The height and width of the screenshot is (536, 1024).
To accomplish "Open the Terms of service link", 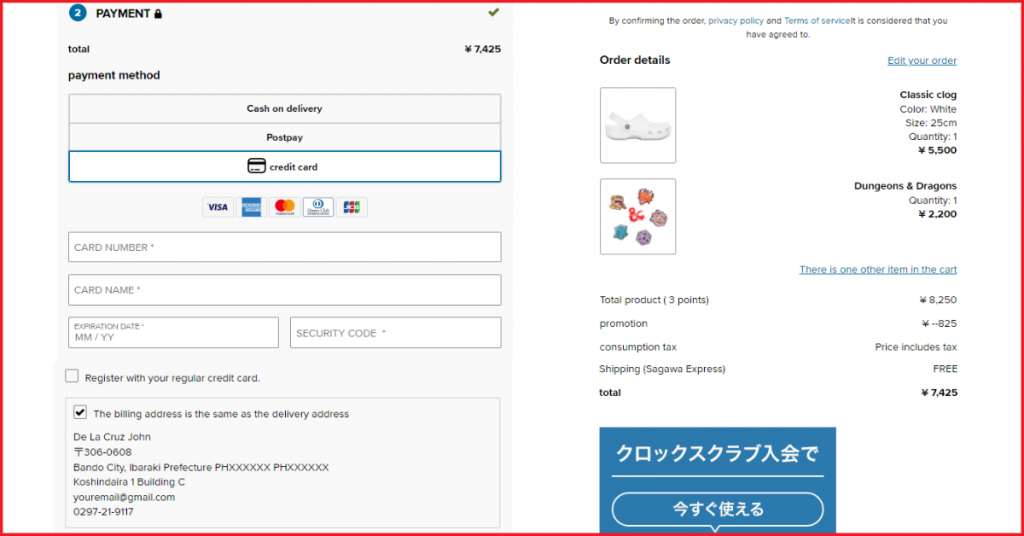I will (x=817, y=21).
